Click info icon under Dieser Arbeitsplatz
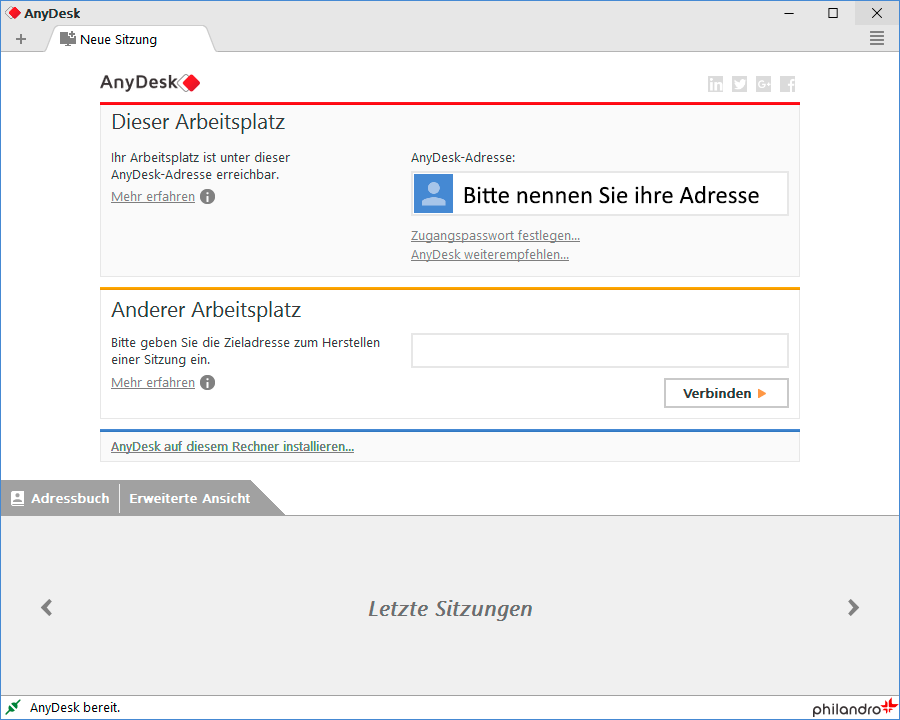Screen dimensions: 900x720 click(207, 197)
